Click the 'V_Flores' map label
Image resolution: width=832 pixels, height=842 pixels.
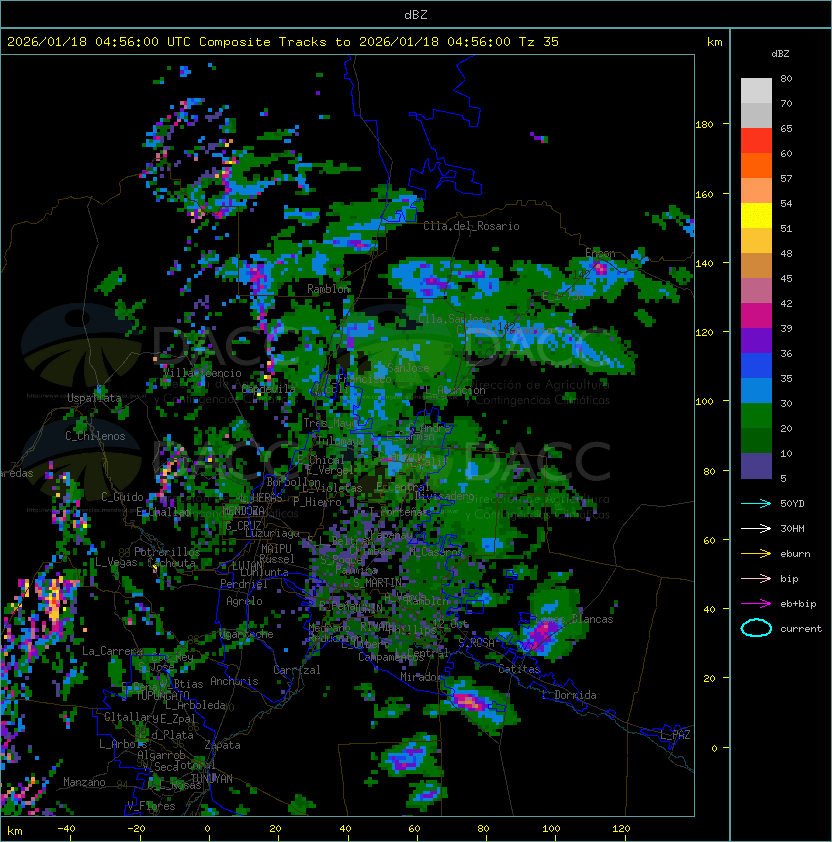tap(151, 805)
